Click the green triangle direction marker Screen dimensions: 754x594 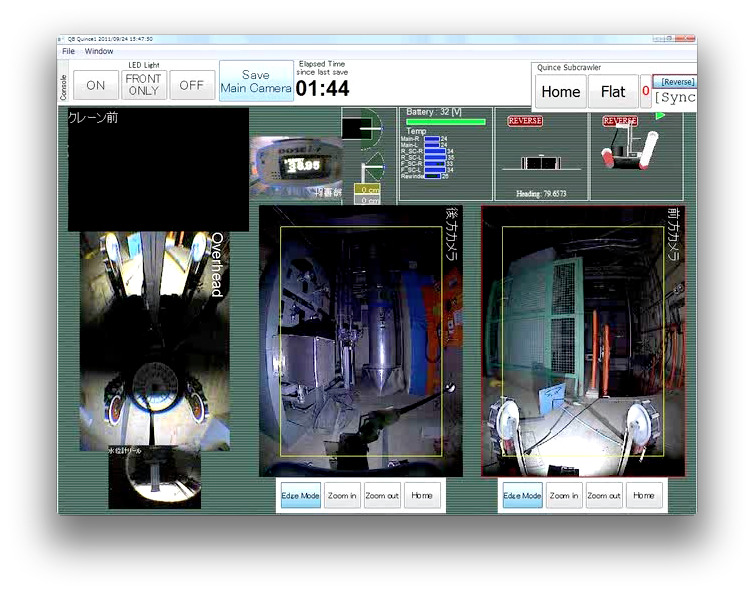click(660, 115)
